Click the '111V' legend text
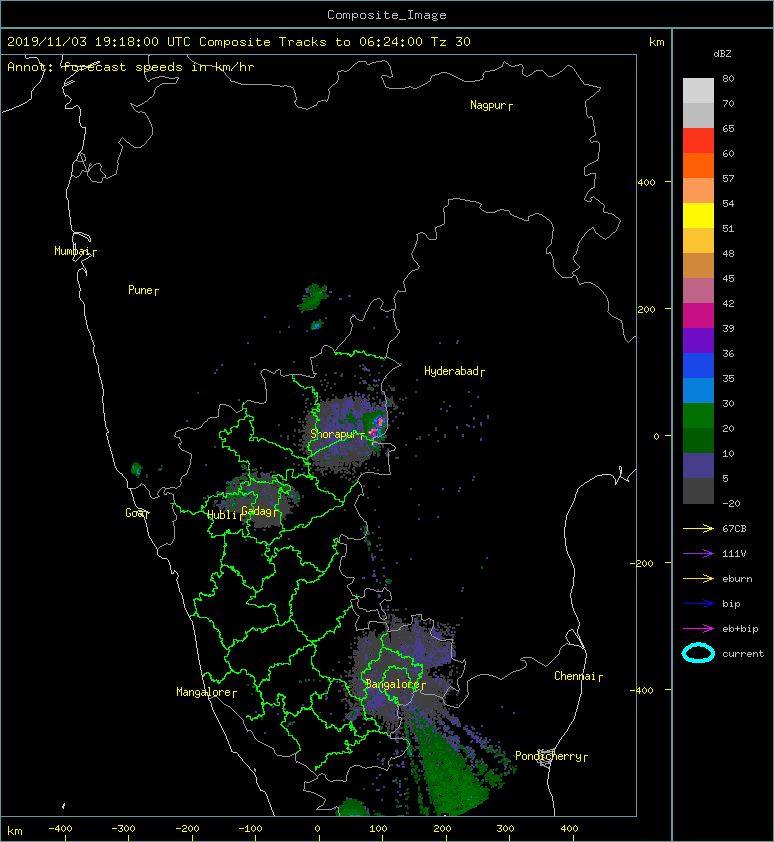Screen dimensions: 774x842 coord(734,554)
